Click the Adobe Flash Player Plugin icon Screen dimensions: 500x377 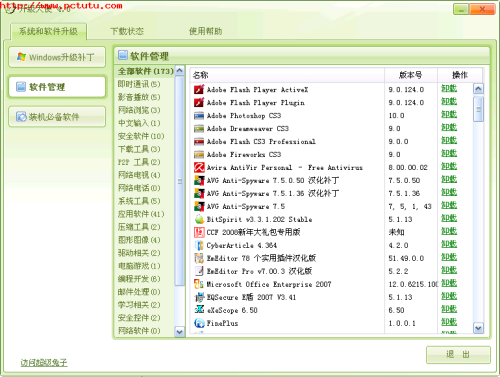199,102
